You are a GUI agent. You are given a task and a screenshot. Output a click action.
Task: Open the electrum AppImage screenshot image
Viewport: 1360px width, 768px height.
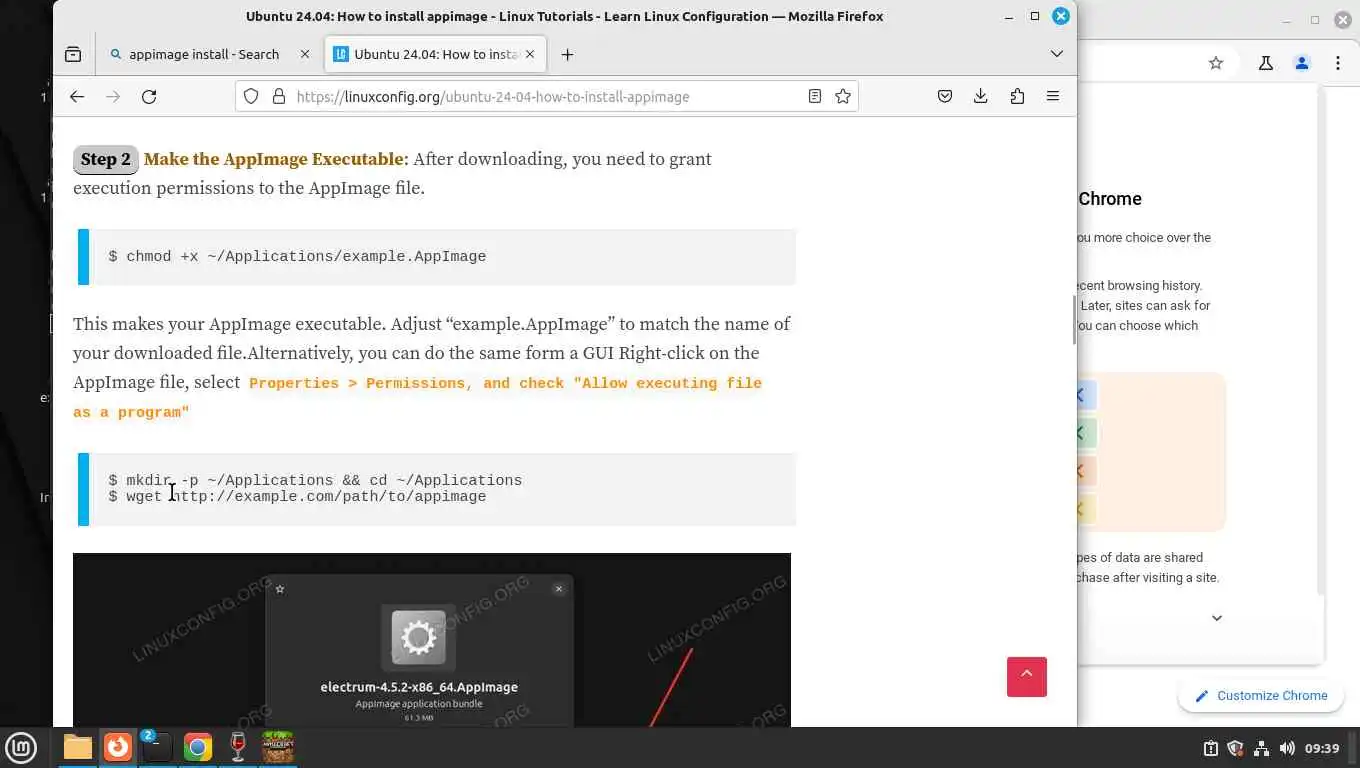tap(432, 640)
